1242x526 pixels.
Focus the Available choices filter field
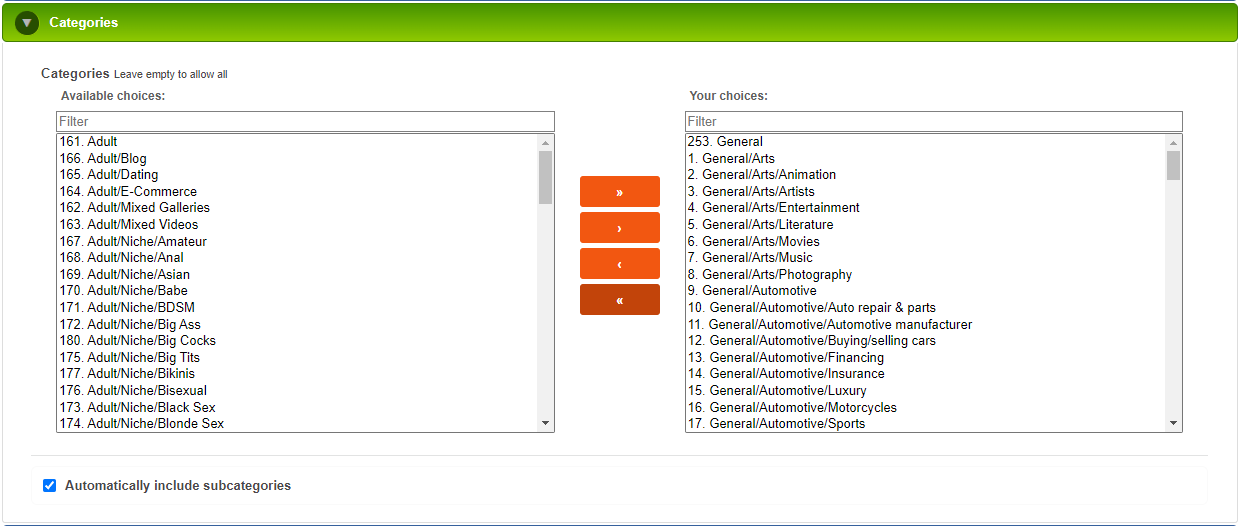305,121
